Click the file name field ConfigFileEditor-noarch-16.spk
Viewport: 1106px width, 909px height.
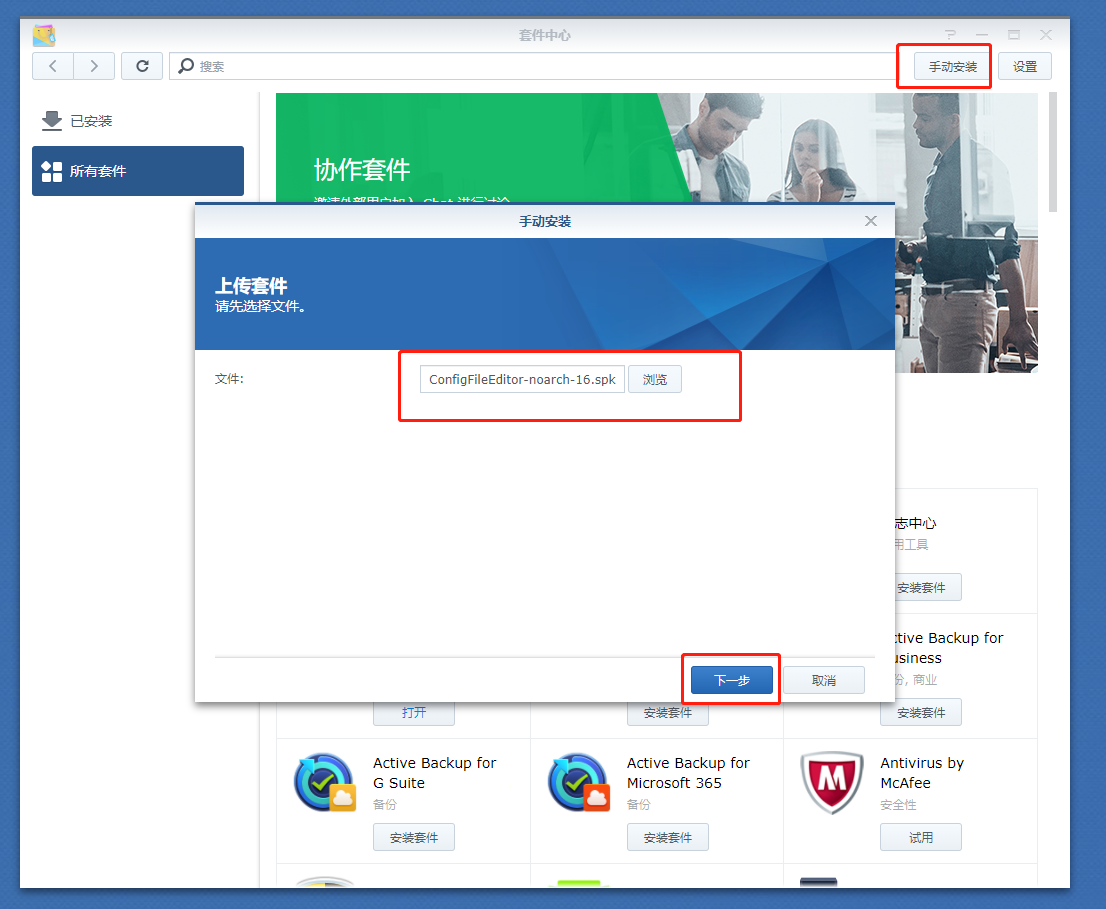[x=522, y=379]
